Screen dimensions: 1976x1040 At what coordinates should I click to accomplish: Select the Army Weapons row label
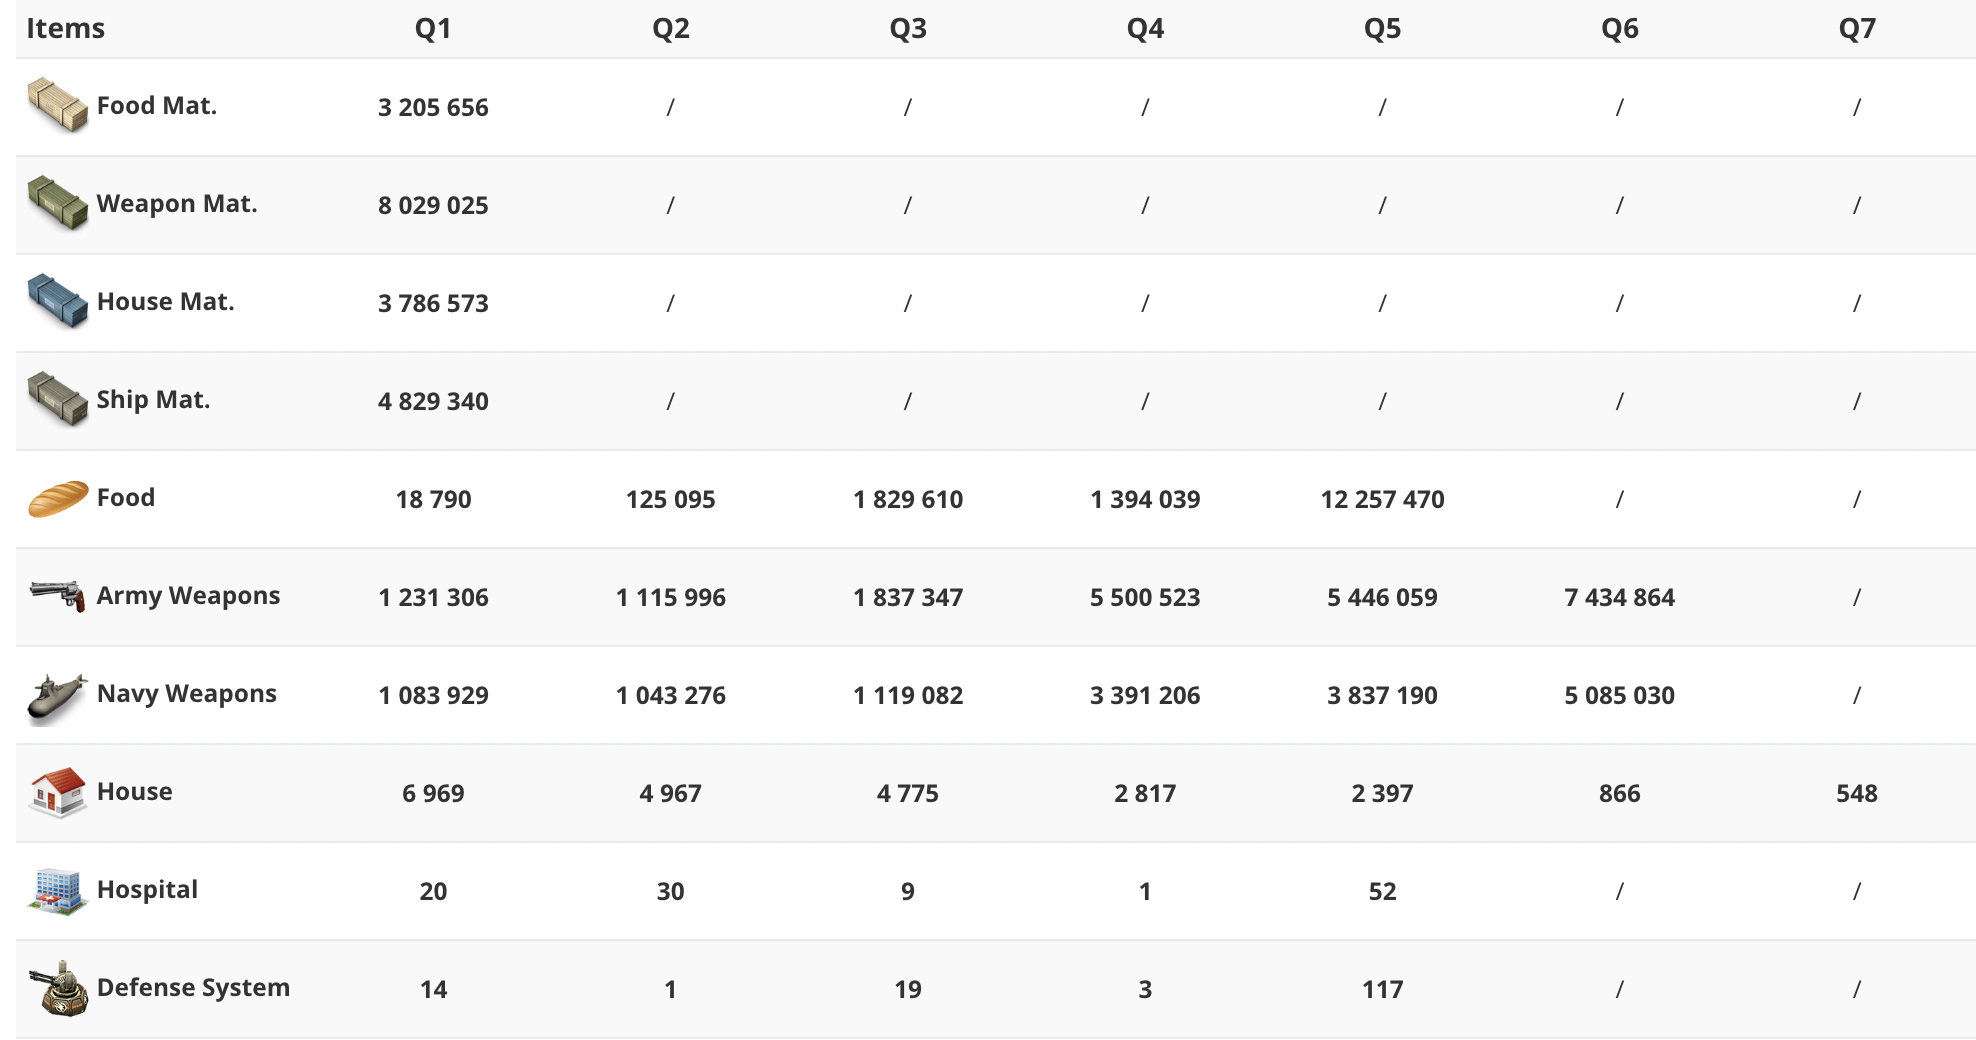click(x=188, y=596)
